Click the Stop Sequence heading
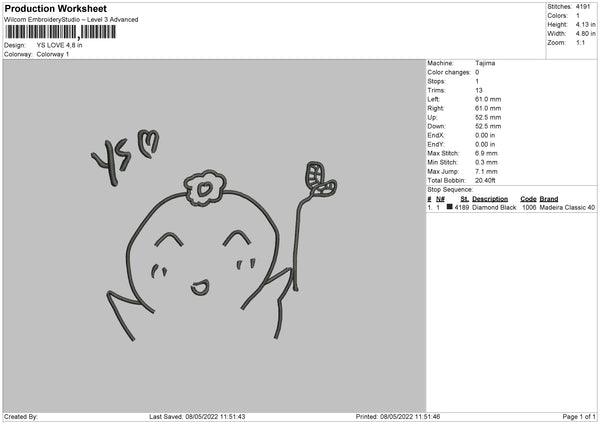 coord(450,190)
